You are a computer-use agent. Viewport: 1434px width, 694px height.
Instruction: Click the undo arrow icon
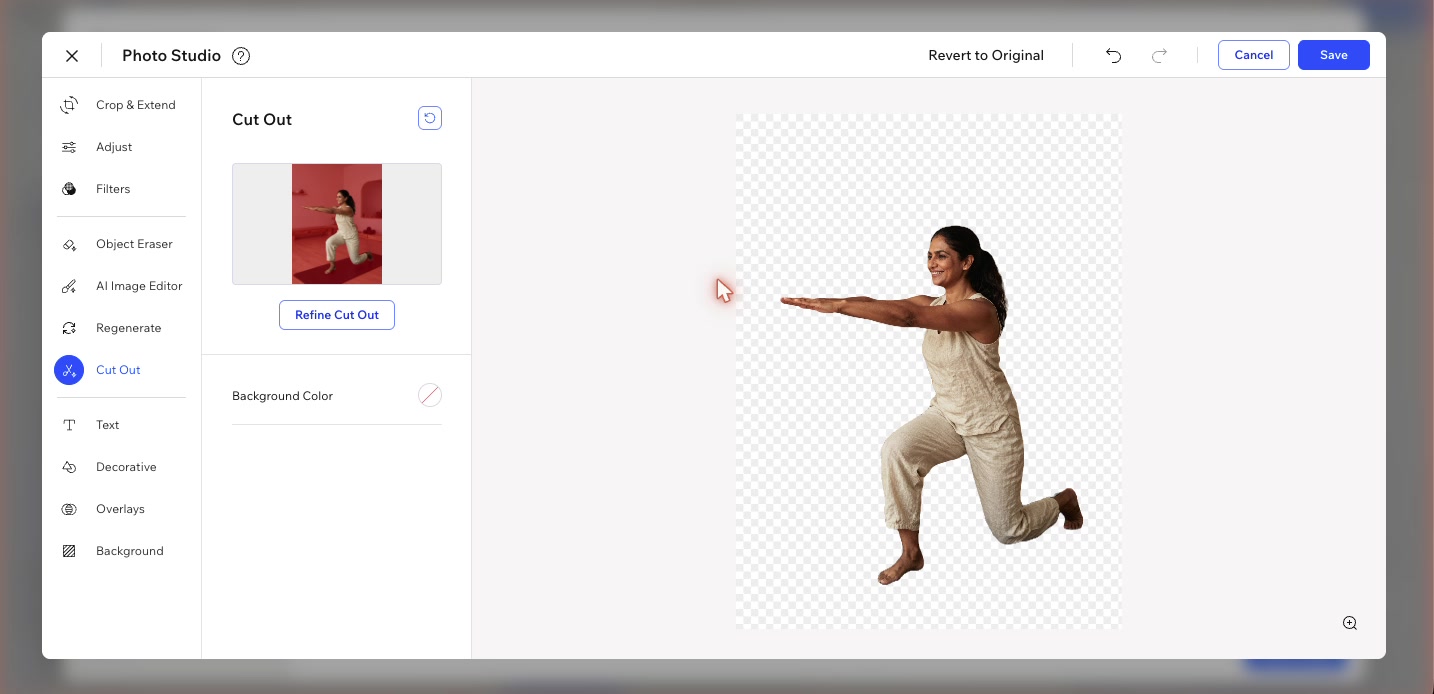pyautogui.click(x=1113, y=56)
